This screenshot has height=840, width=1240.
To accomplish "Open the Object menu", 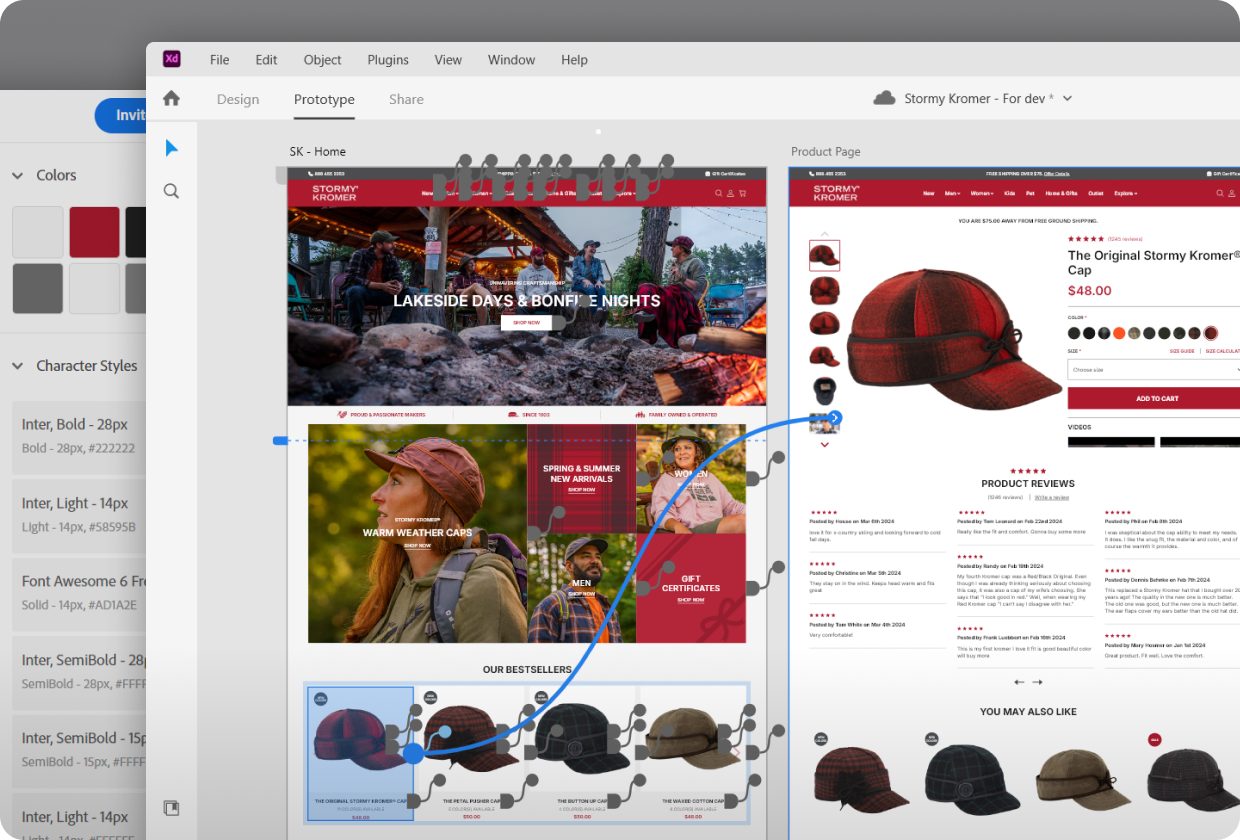I will (323, 60).
